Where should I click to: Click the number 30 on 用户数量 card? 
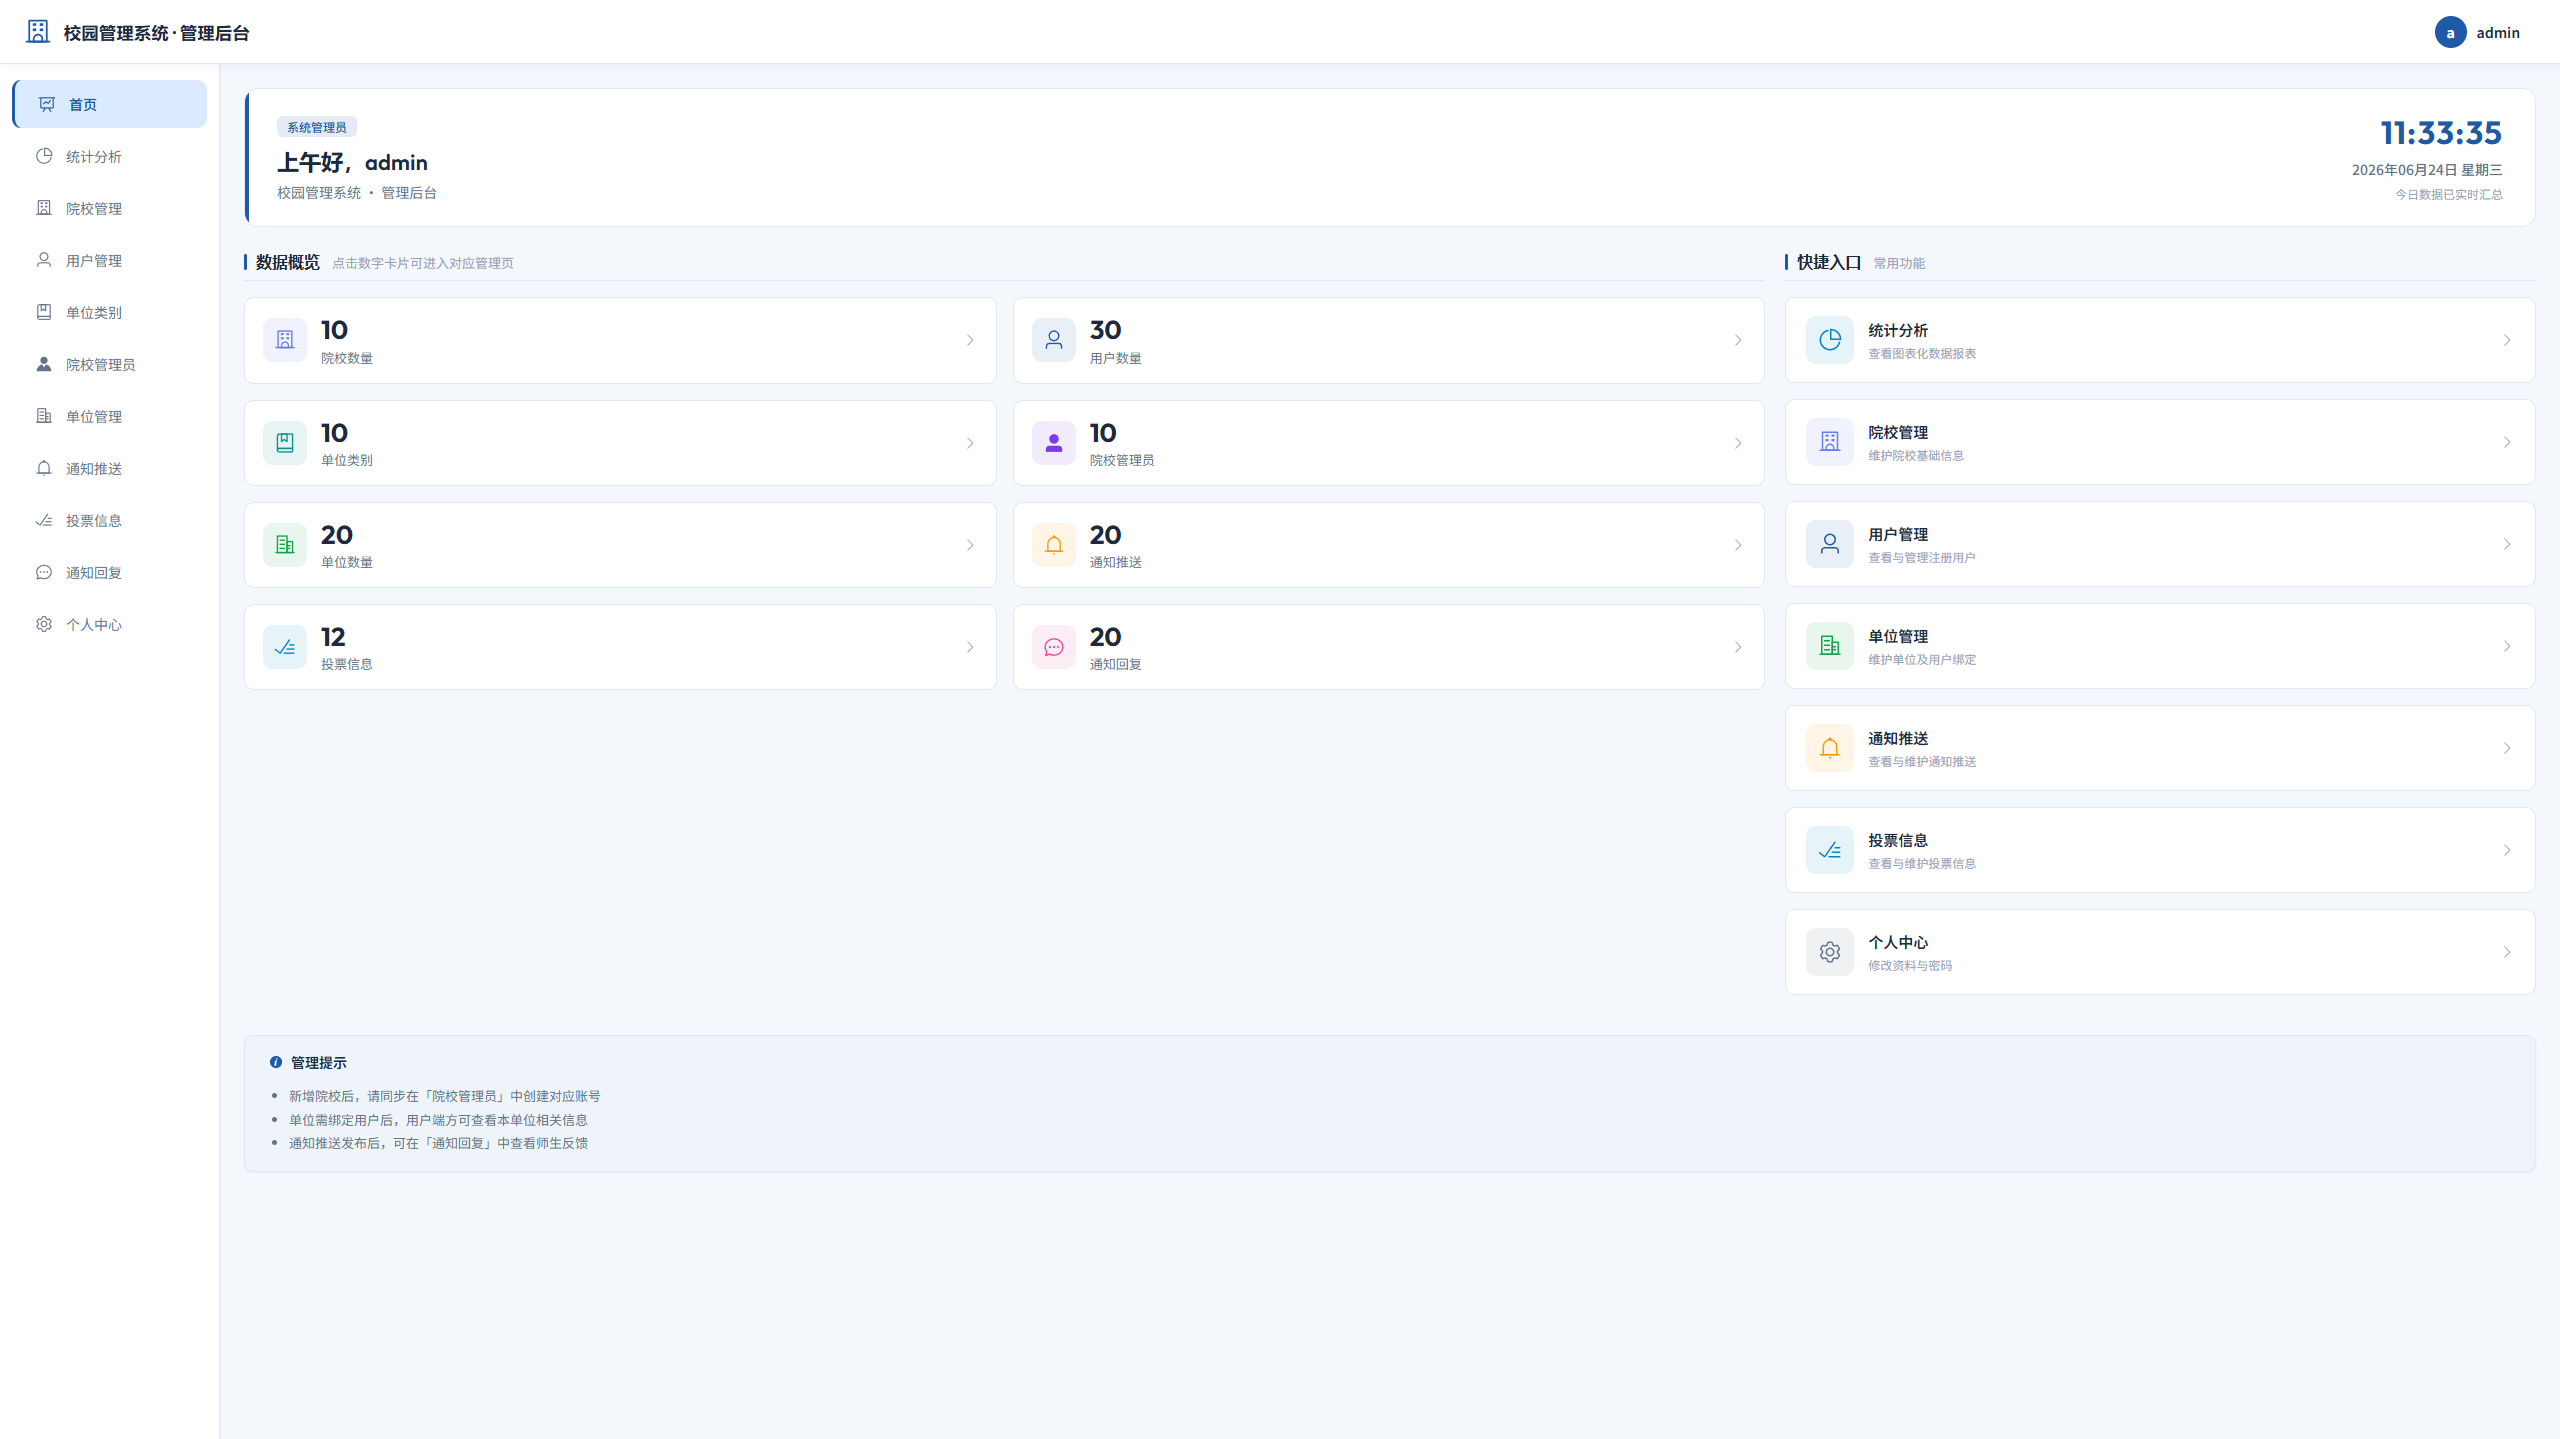click(1105, 330)
